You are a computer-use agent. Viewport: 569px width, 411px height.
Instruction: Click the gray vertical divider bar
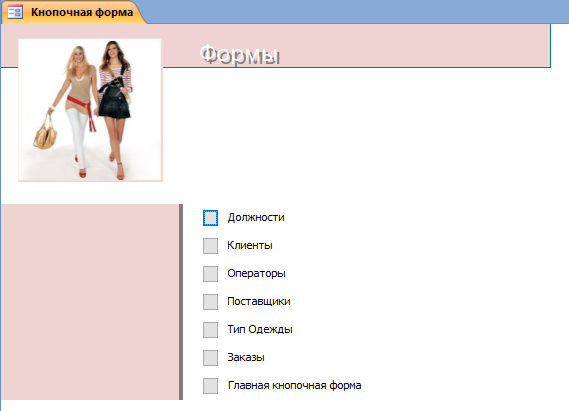(x=181, y=302)
